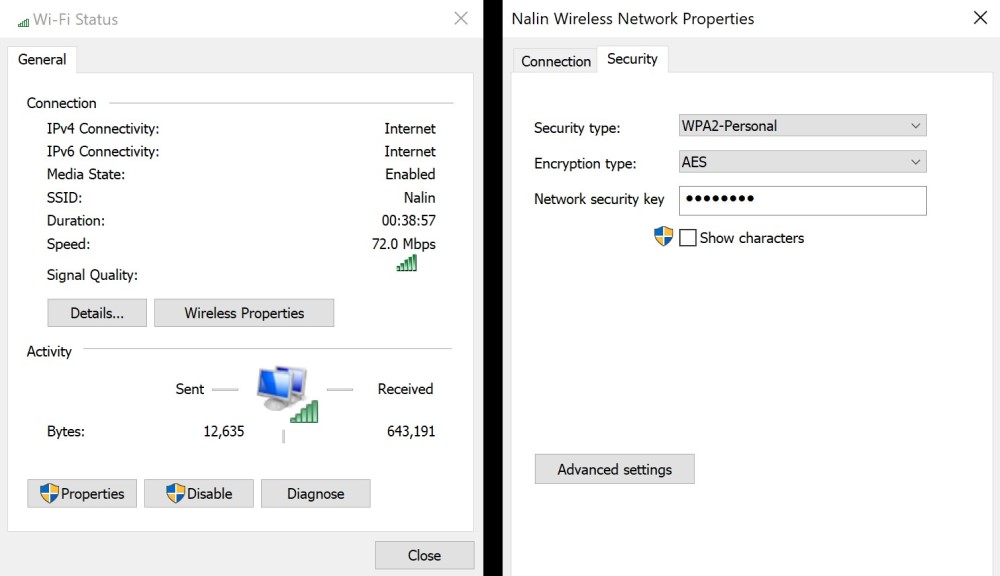This screenshot has width=1000, height=576.
Task: Click the Signal Quality bars icon
Action: (x=406, y=263)
